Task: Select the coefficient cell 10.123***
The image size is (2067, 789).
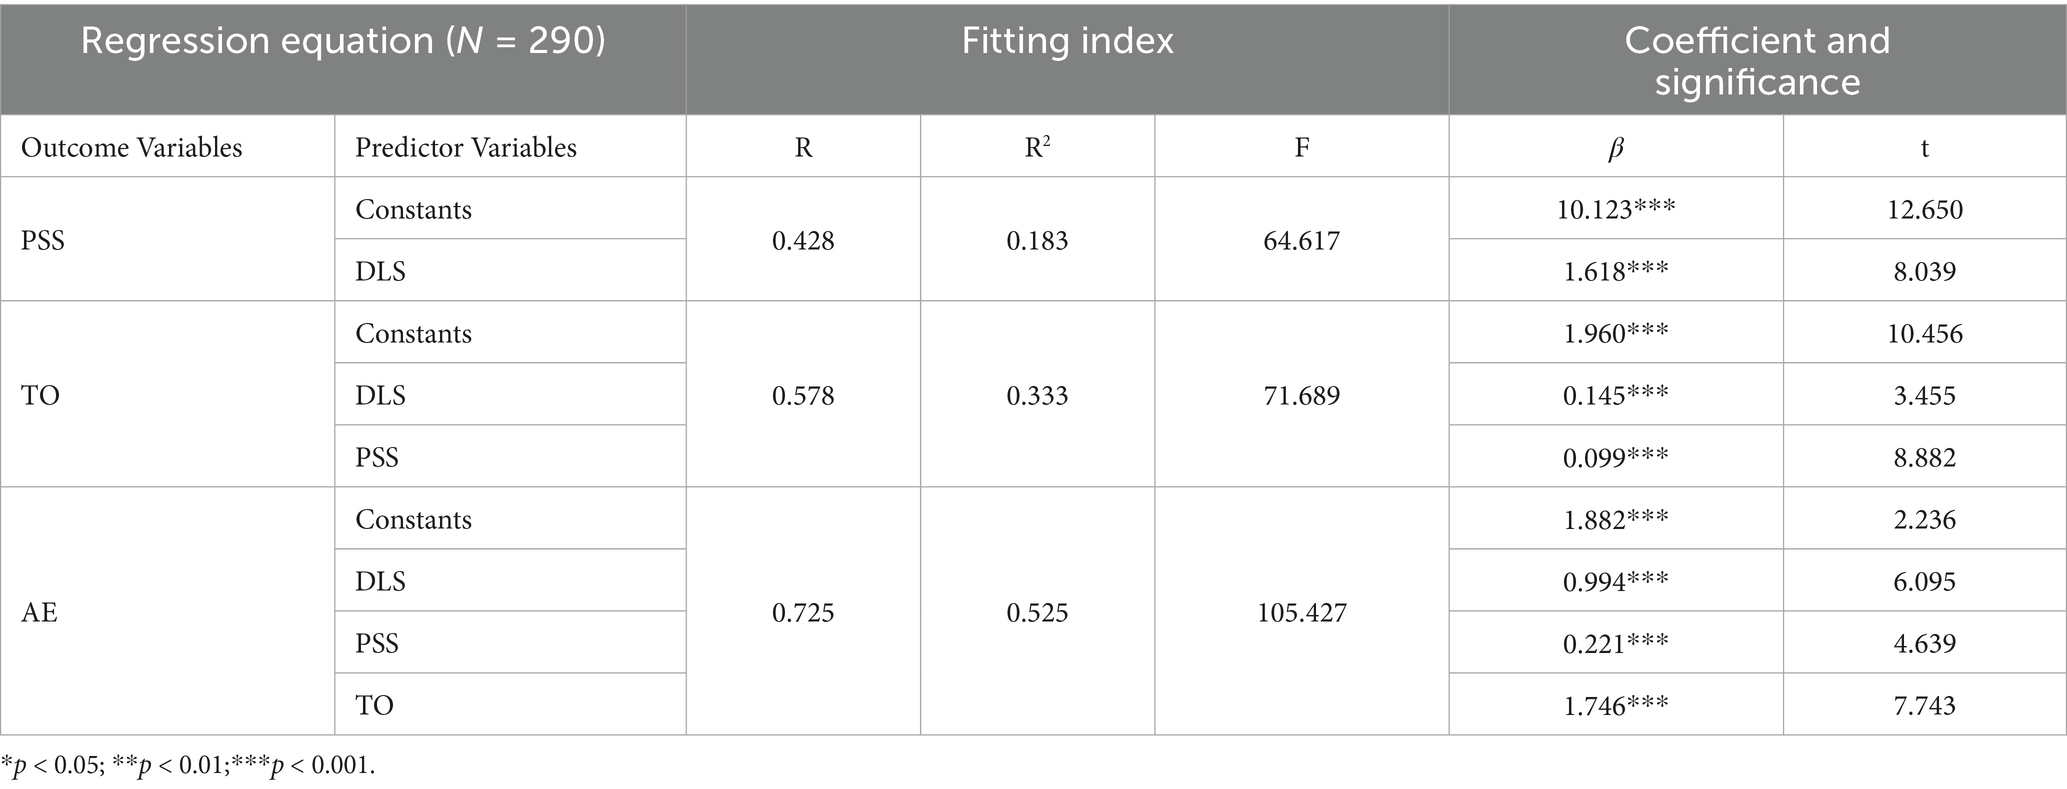Action: [1616, 210]
